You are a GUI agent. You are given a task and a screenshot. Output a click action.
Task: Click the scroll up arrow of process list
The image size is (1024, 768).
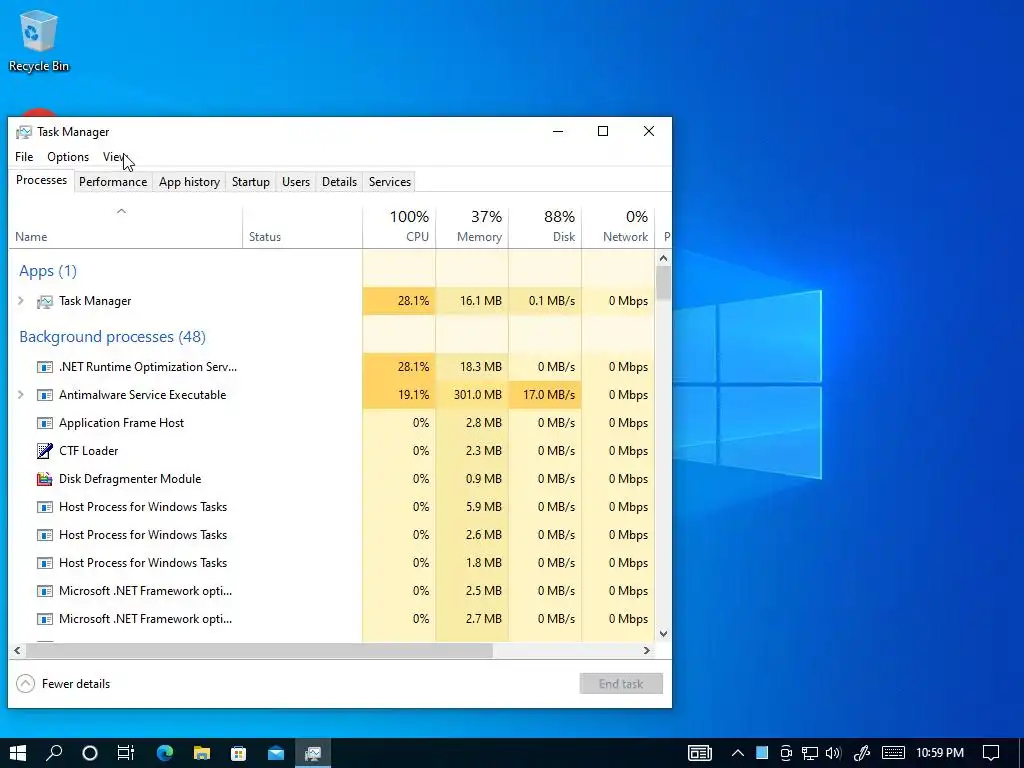(664, 259)
